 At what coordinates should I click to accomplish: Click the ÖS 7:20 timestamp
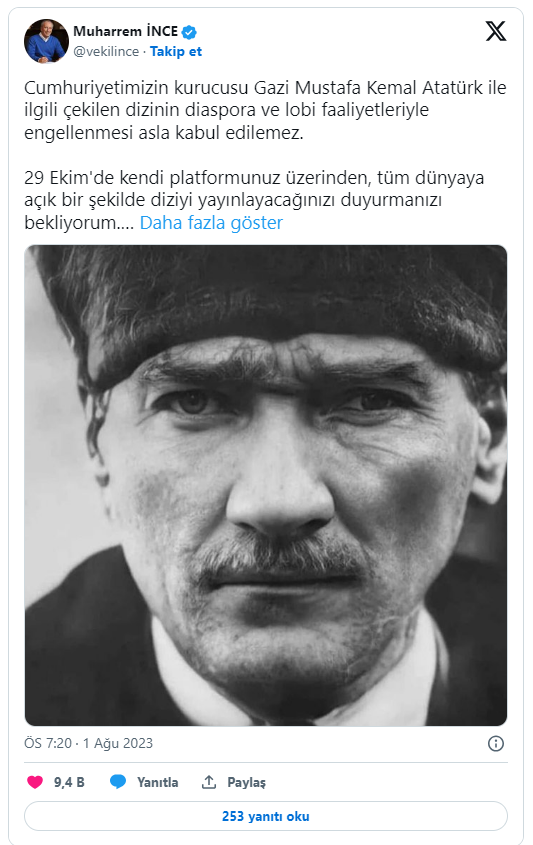(x=48, y=743)
